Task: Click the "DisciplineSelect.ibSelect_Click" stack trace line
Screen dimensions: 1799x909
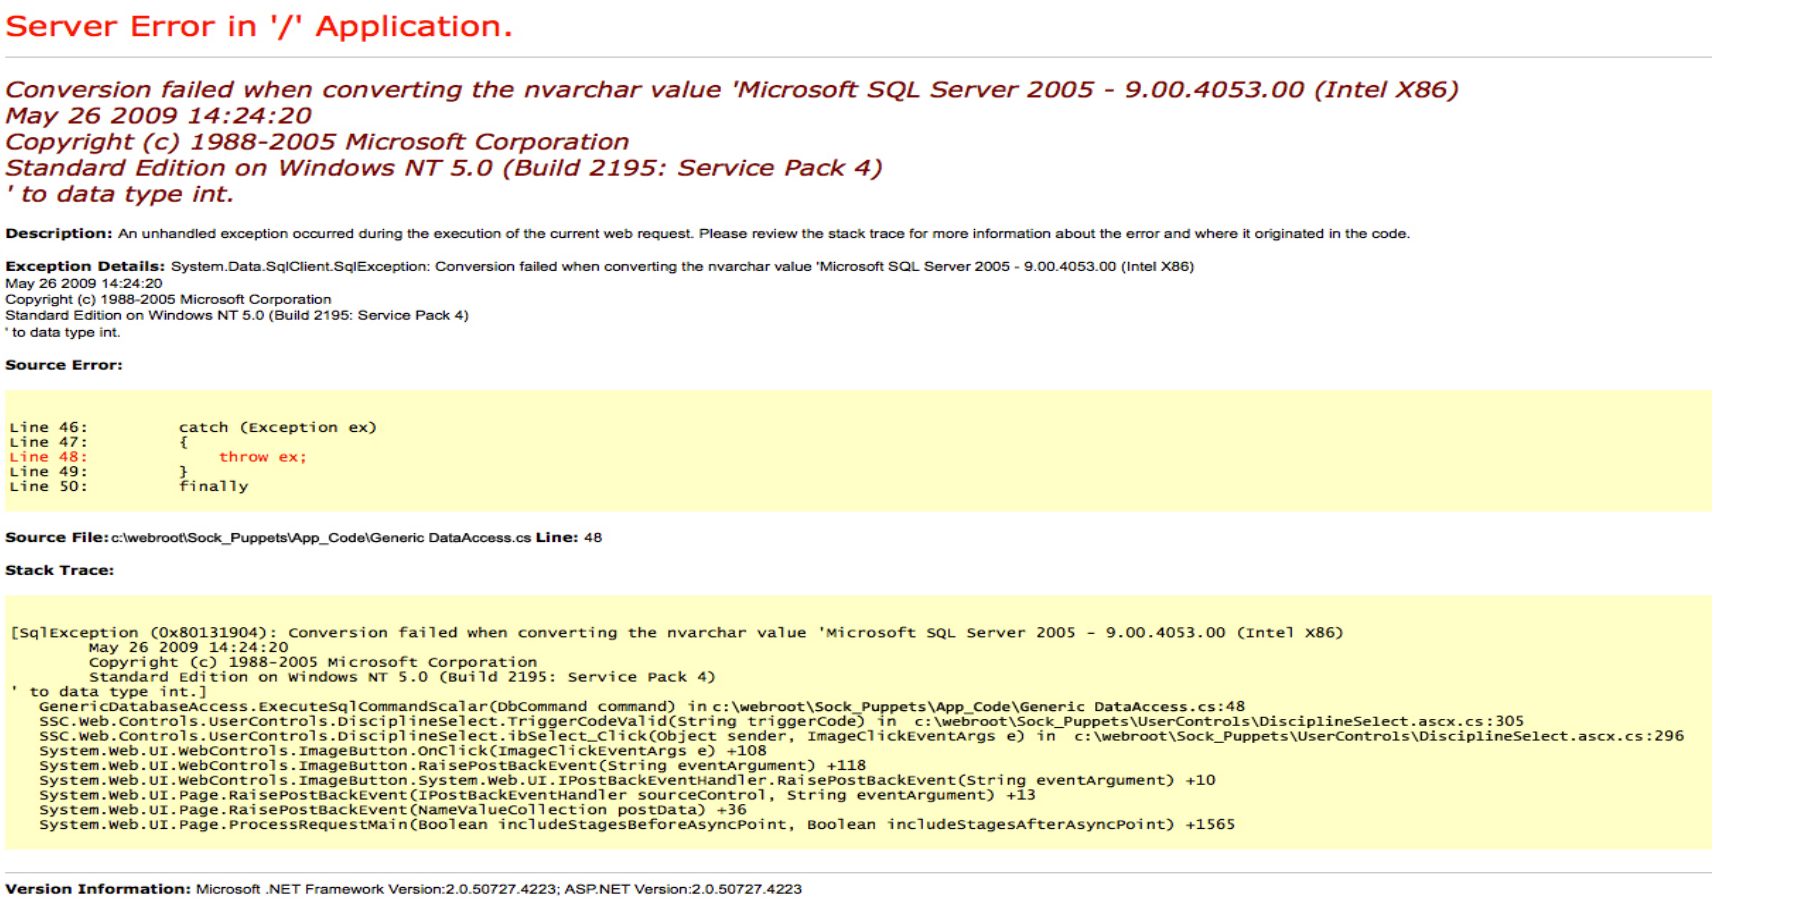Action: click(861, 736)
